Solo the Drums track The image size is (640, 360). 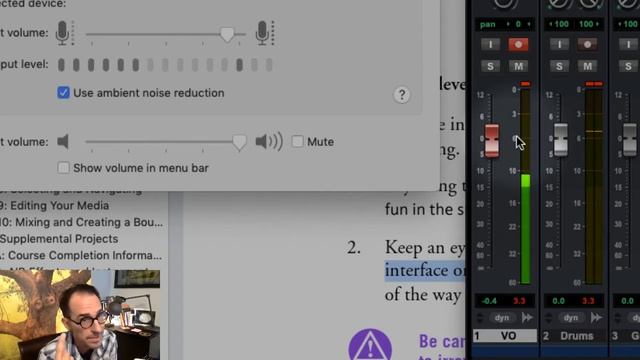point(559,66)
